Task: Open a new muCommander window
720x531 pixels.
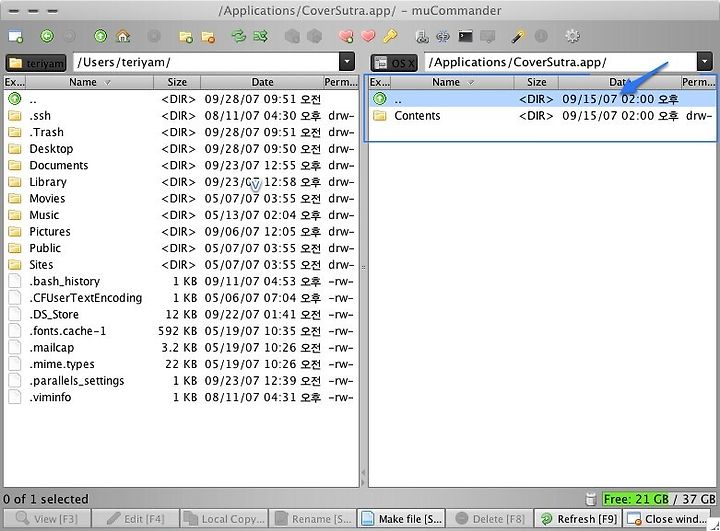Action: click(16, 36)
